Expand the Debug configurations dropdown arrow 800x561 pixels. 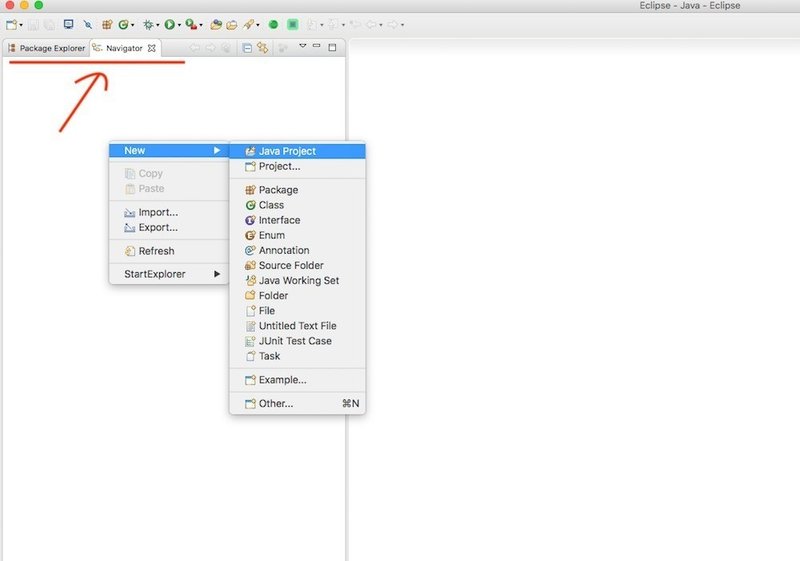[158, 25]
